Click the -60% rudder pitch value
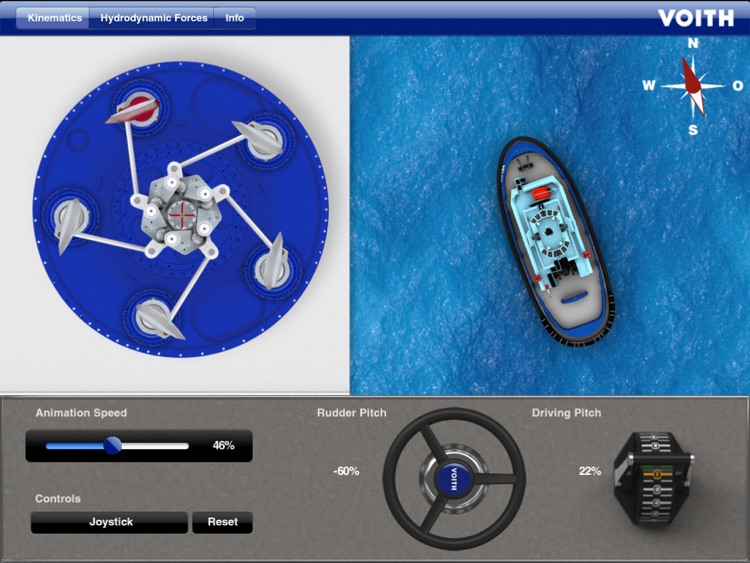 [x=346, y=471]
